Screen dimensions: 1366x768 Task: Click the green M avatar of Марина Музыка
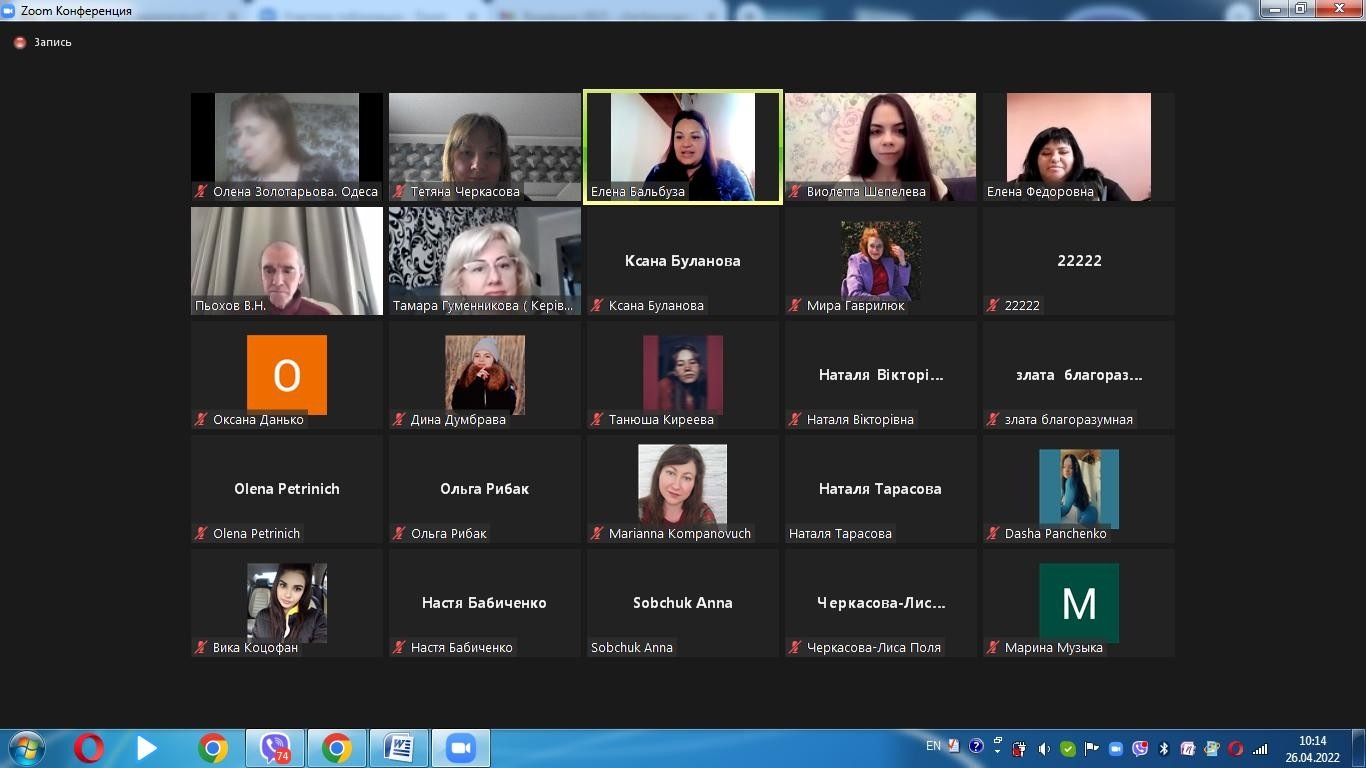1078,603
